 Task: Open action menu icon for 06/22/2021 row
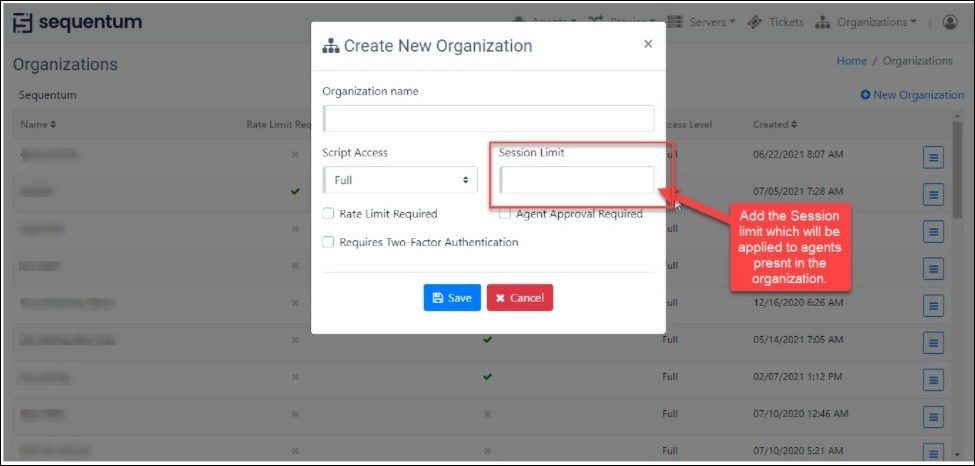tap(933, 157)
